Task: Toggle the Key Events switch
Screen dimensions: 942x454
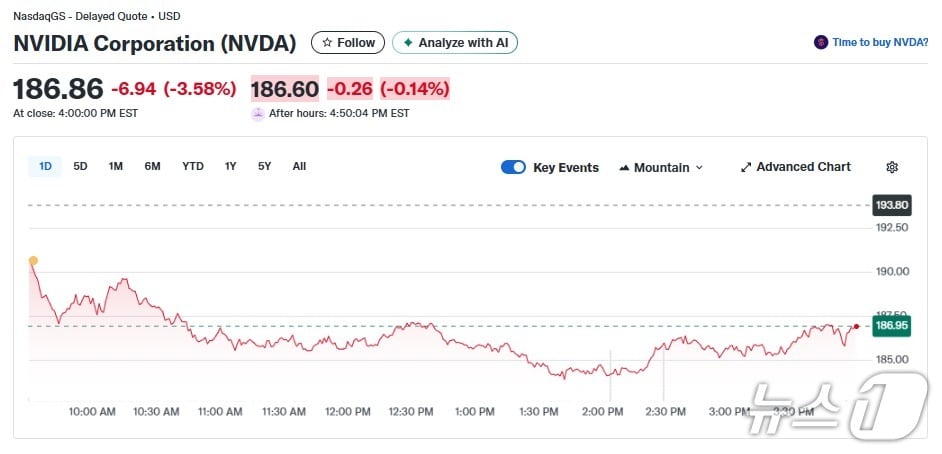Action: click(x=513, y=167)
